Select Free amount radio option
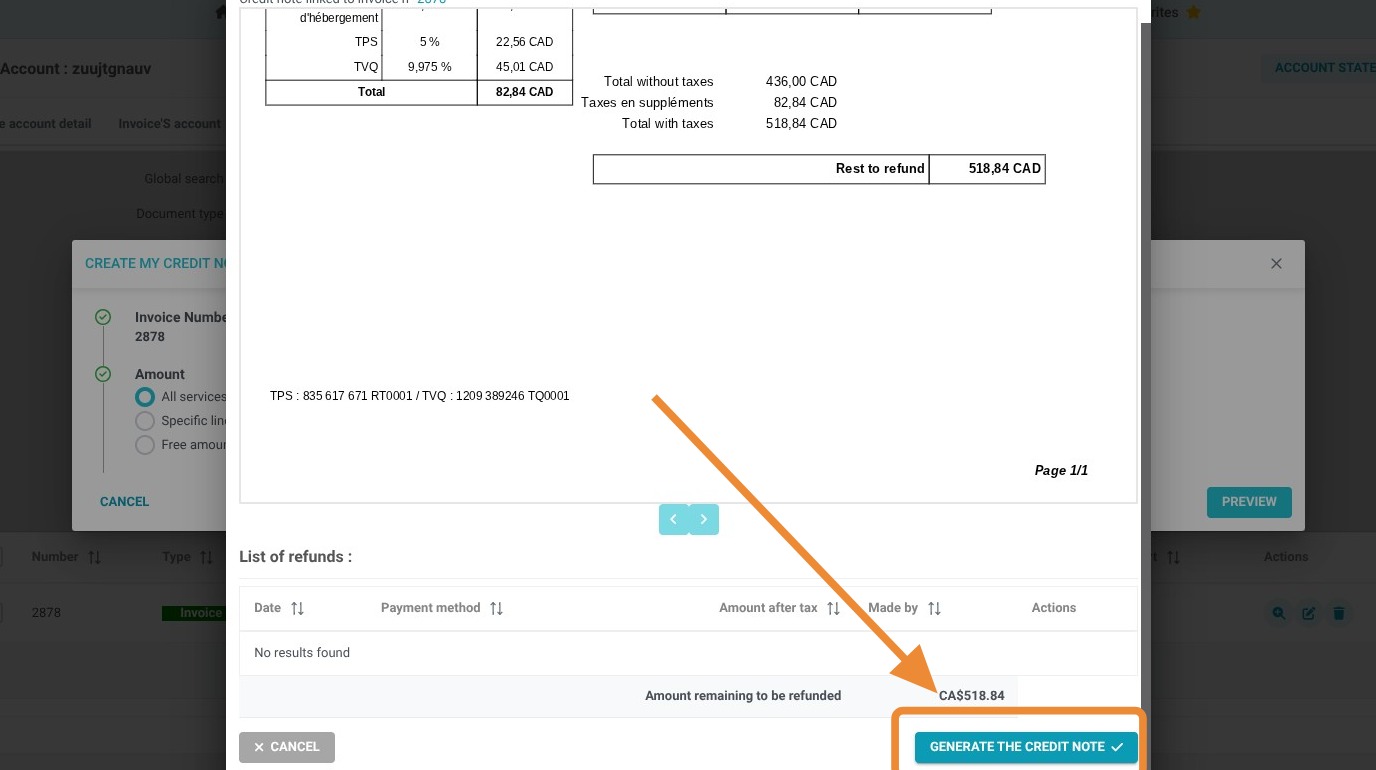This screenshot has height=770, width=1376. pyautogui.click(x=145, y=445)
